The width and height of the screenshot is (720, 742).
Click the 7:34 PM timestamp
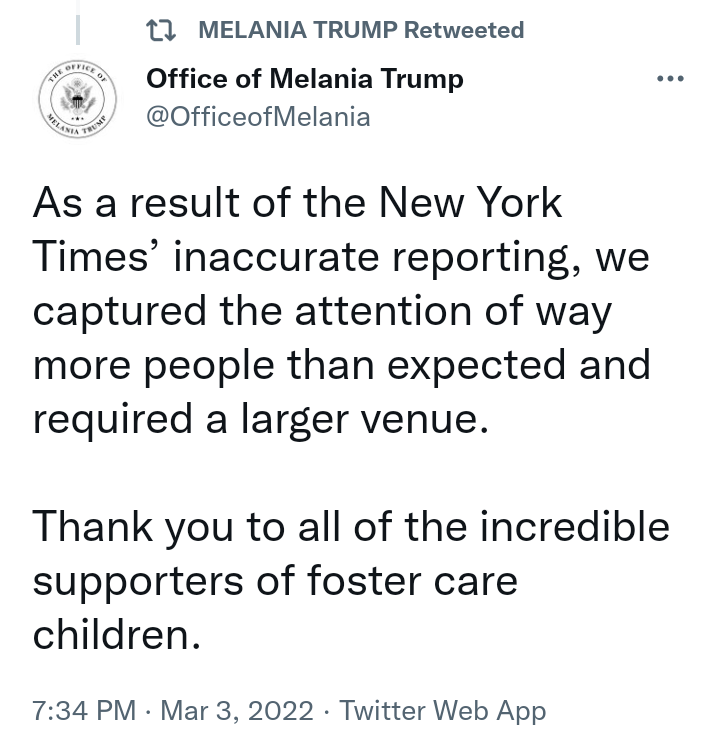point(84,710)
